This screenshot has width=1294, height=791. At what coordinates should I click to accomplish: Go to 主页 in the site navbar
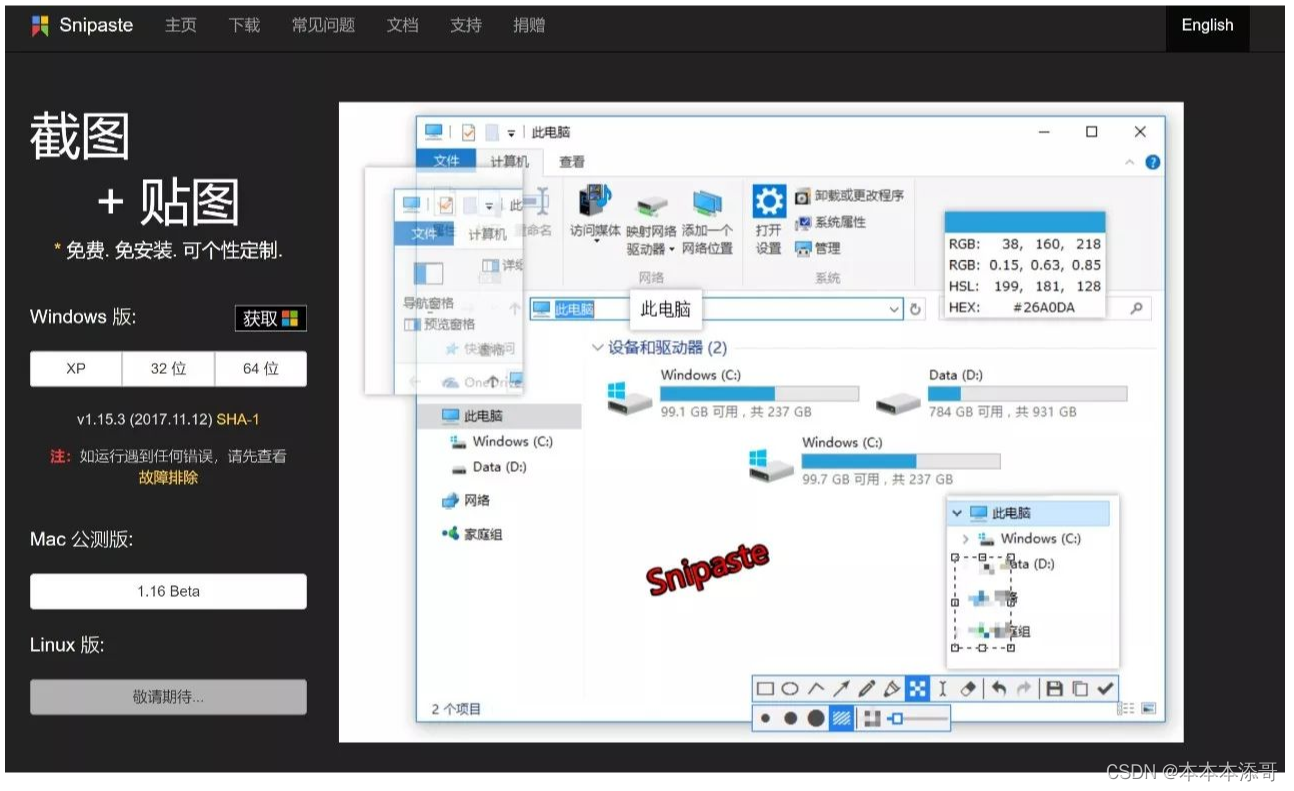click(x=181, y=26)
